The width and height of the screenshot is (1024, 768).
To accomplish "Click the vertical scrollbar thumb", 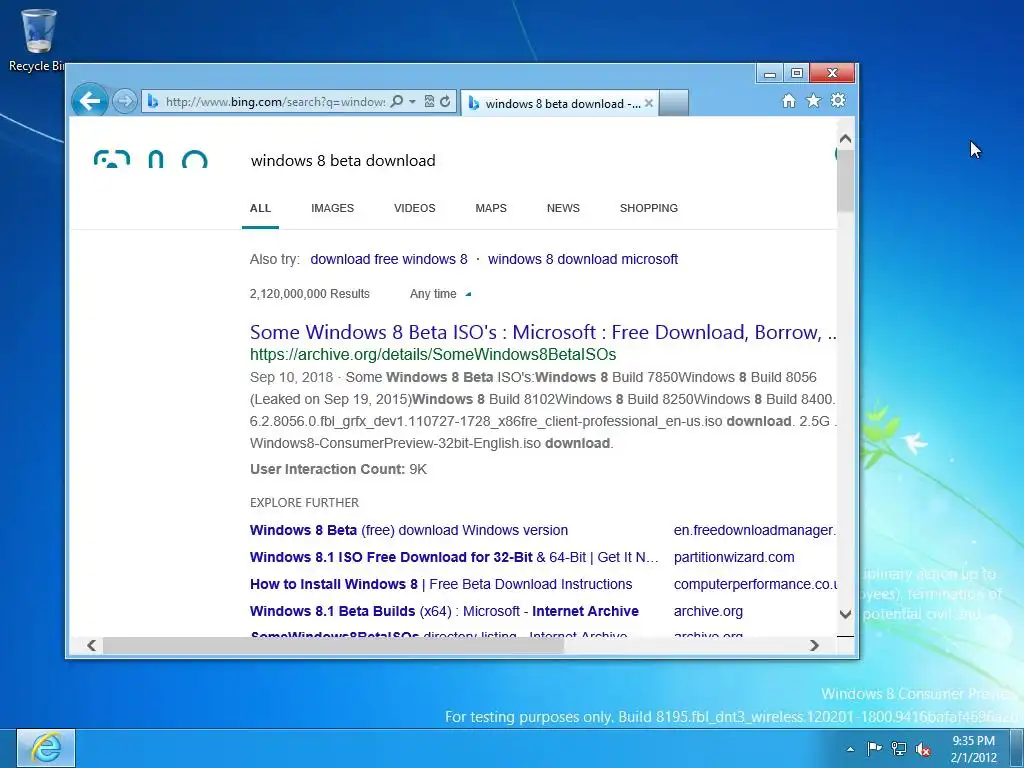I will pos(845,181).
